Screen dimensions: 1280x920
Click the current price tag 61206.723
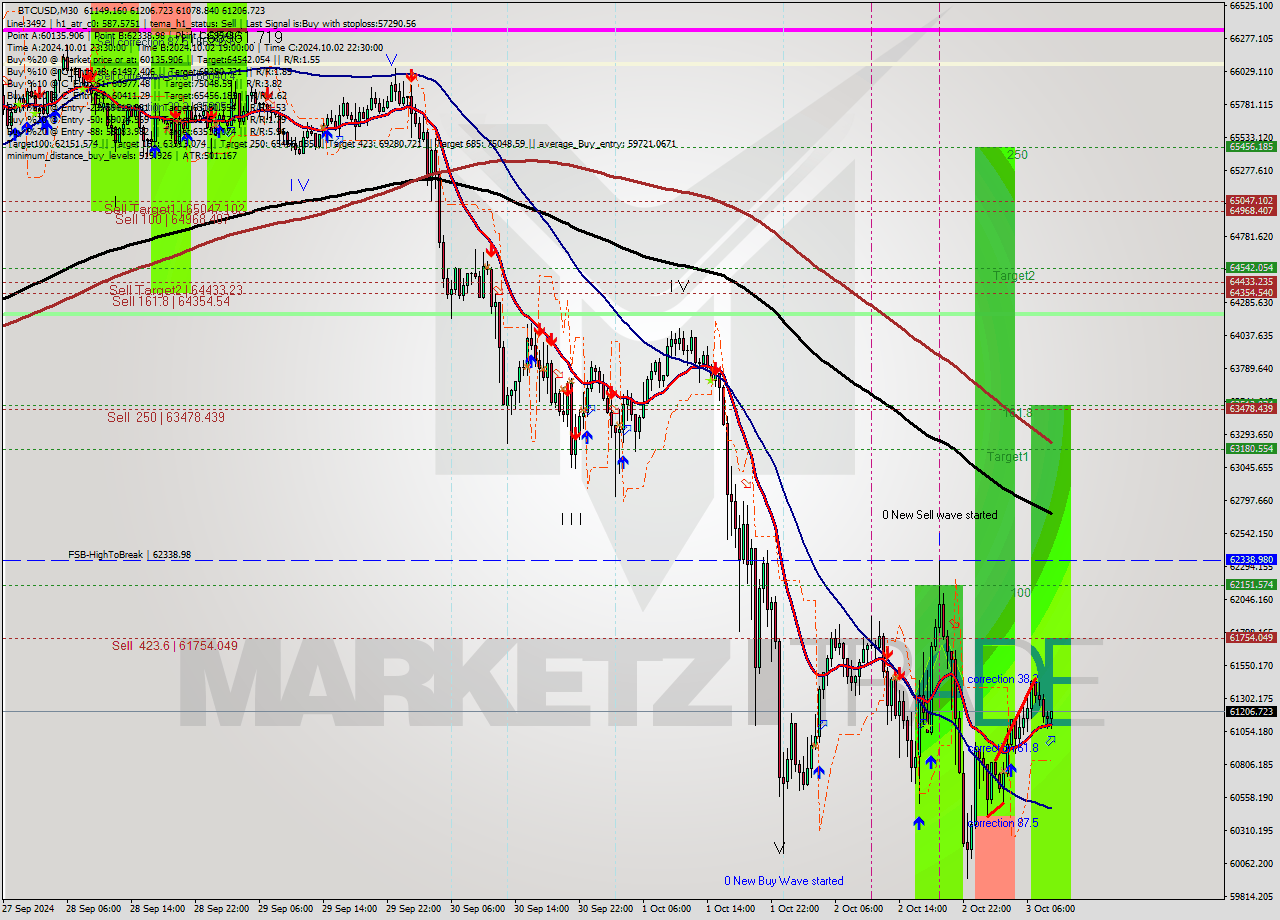point(1250,712)
